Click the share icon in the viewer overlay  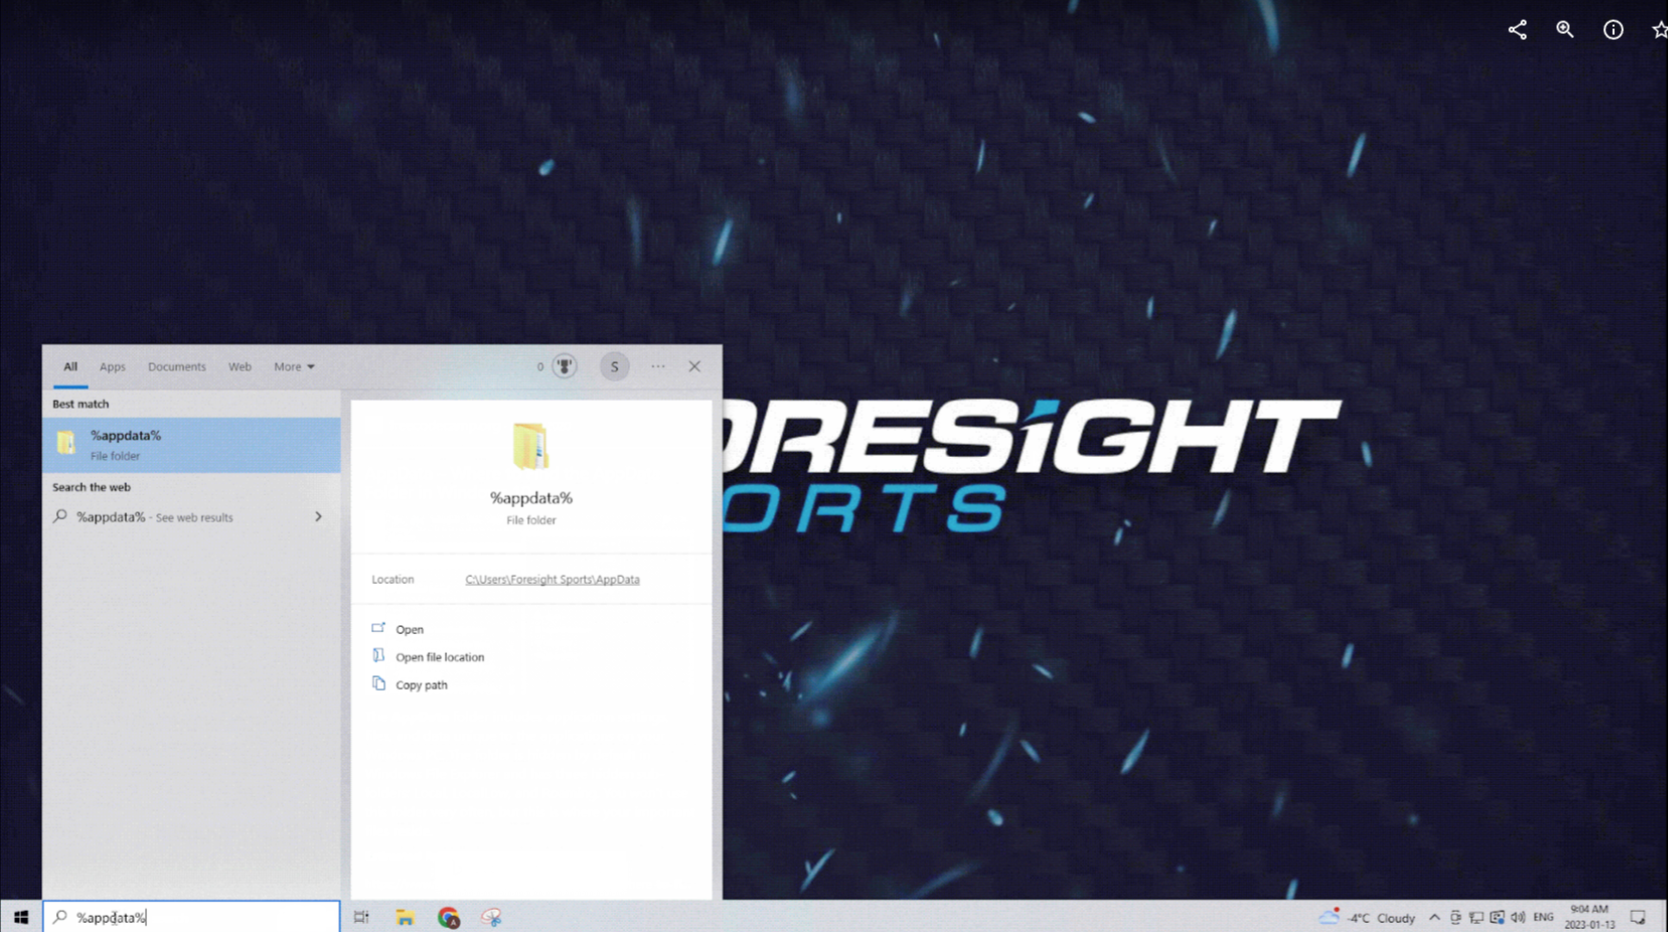pyautogui.click(x=1517, y=30)
